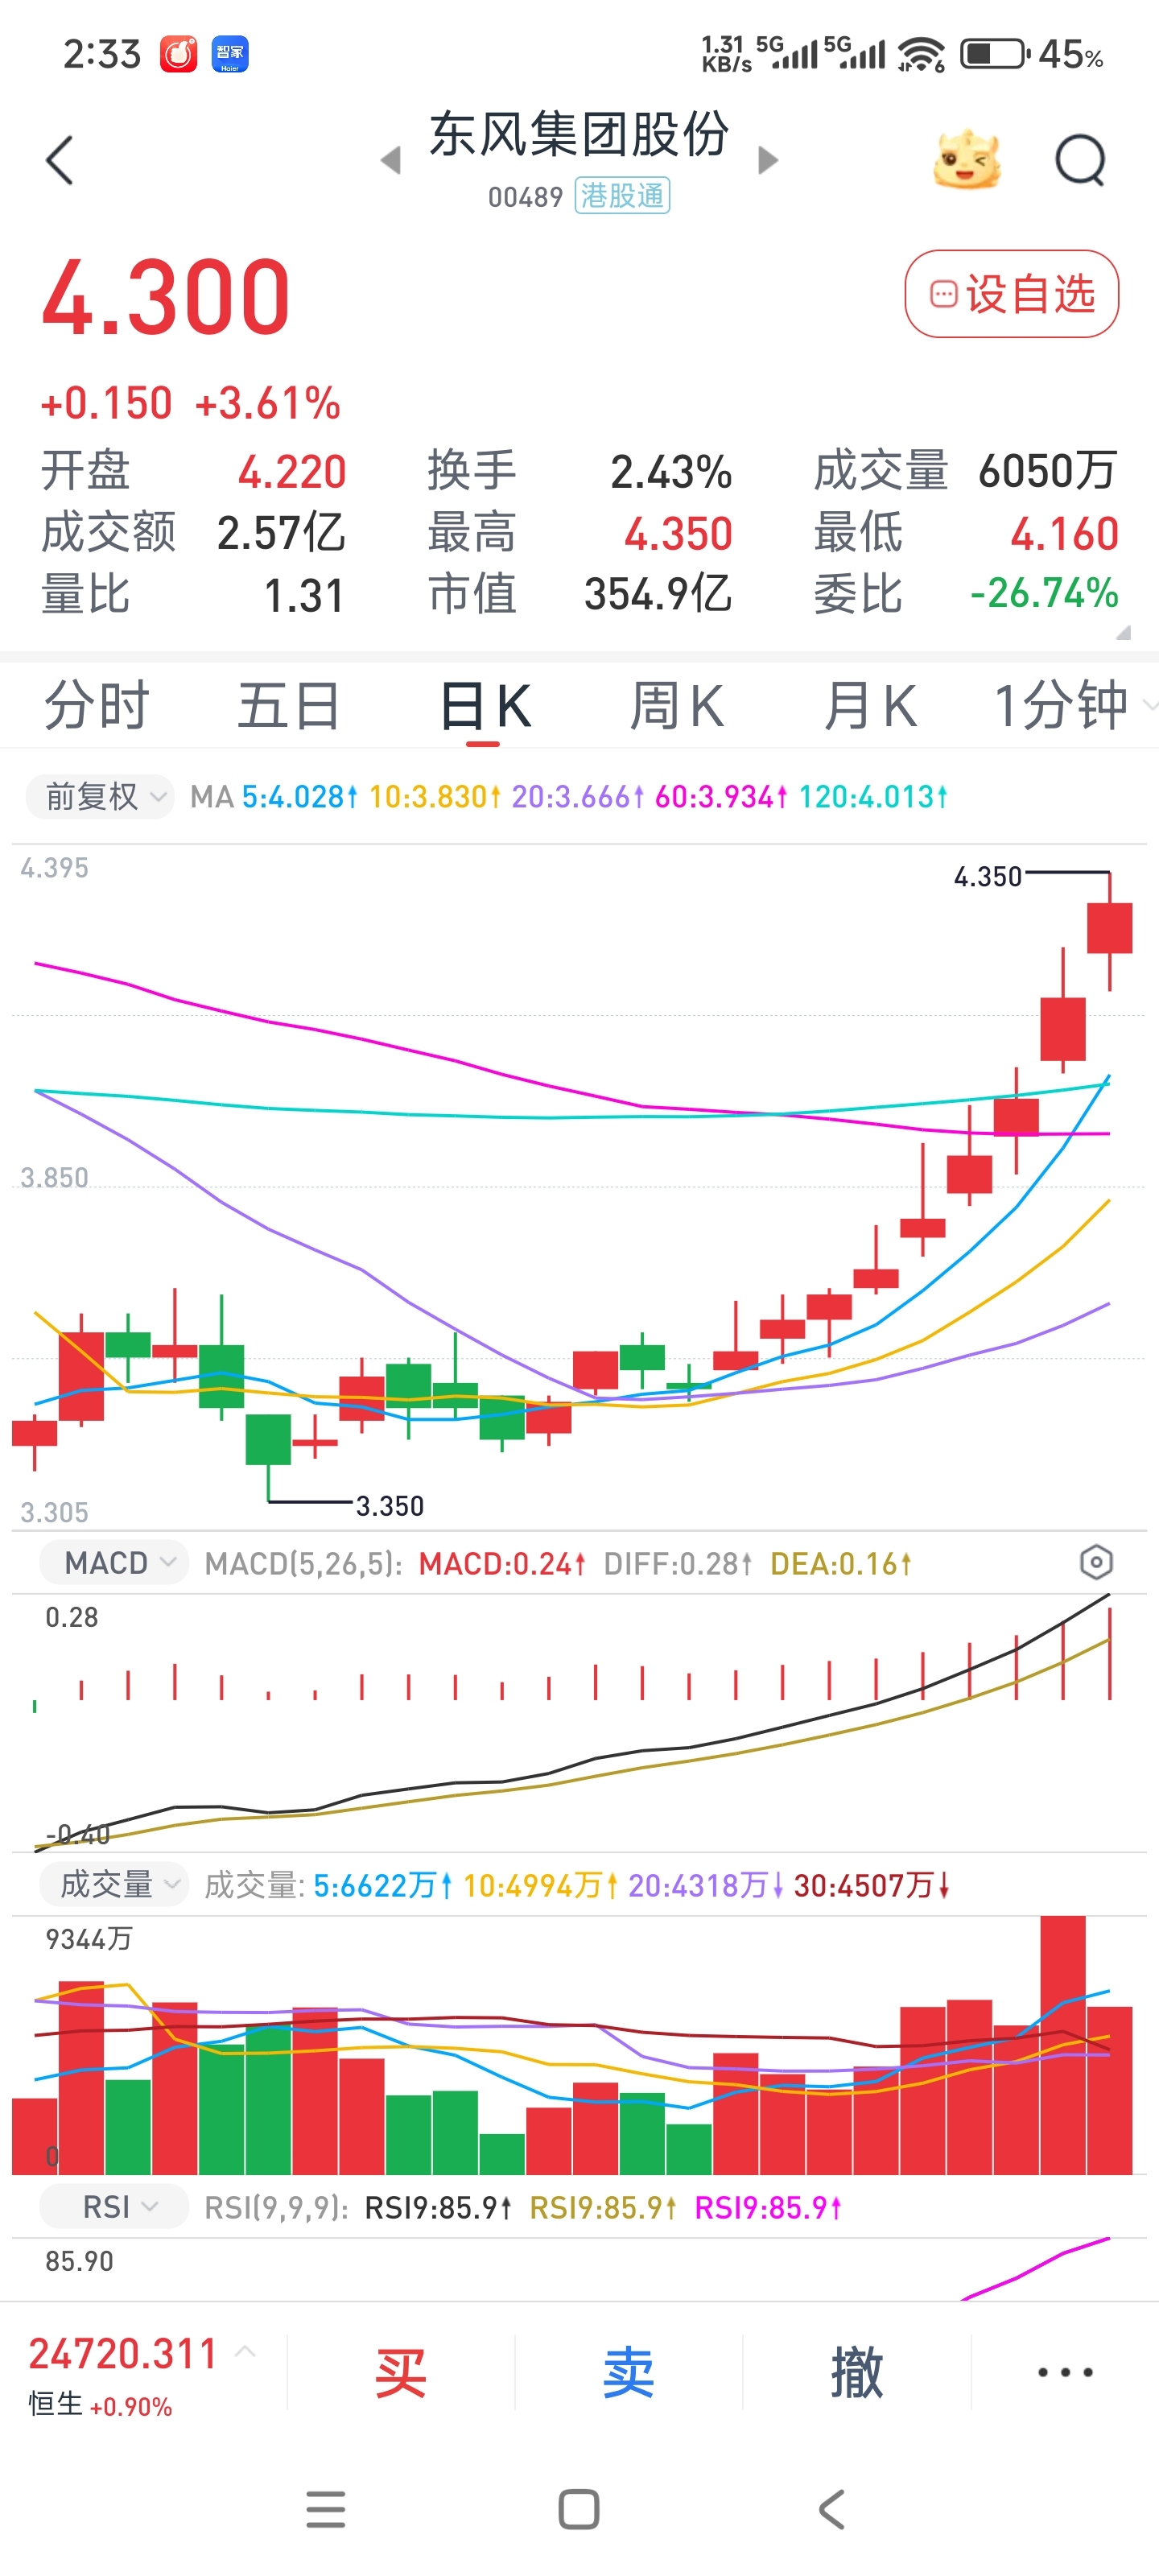Open the three-dot more menu
This screenshot has height=2576, width=1159.
coord(1065,2372)
